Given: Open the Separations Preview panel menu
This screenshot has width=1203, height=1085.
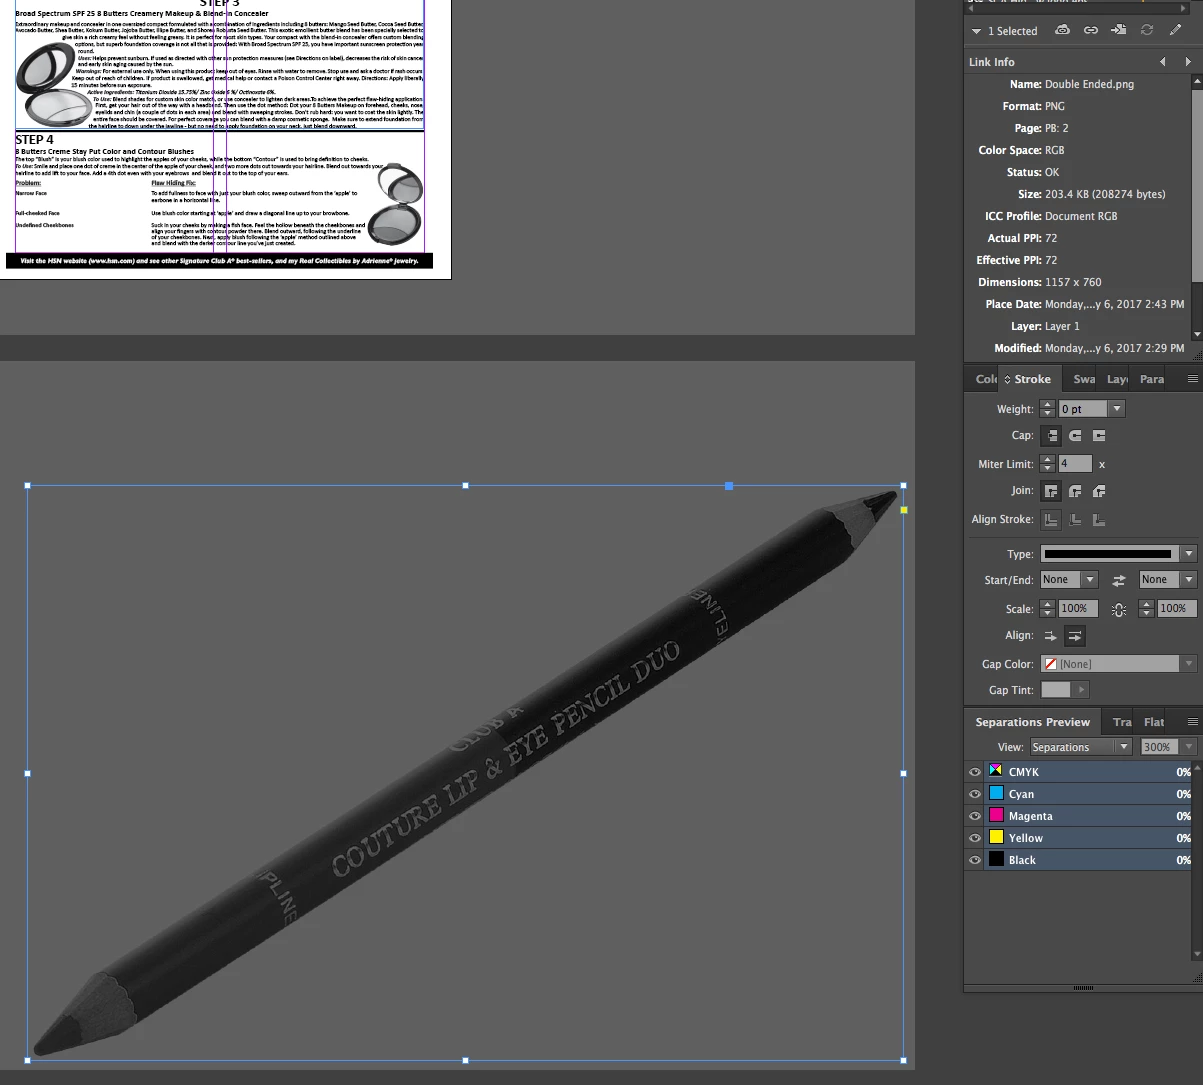Looking at the screenshot, I should 1192,721.
